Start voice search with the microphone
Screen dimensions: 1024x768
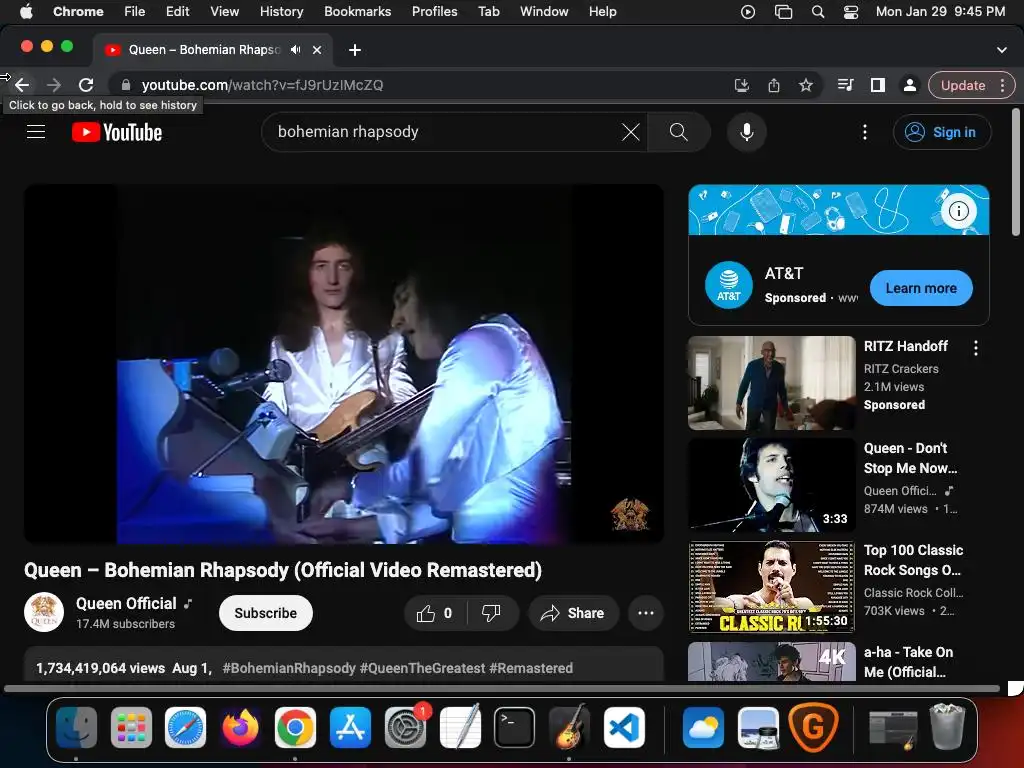[746, 132]
